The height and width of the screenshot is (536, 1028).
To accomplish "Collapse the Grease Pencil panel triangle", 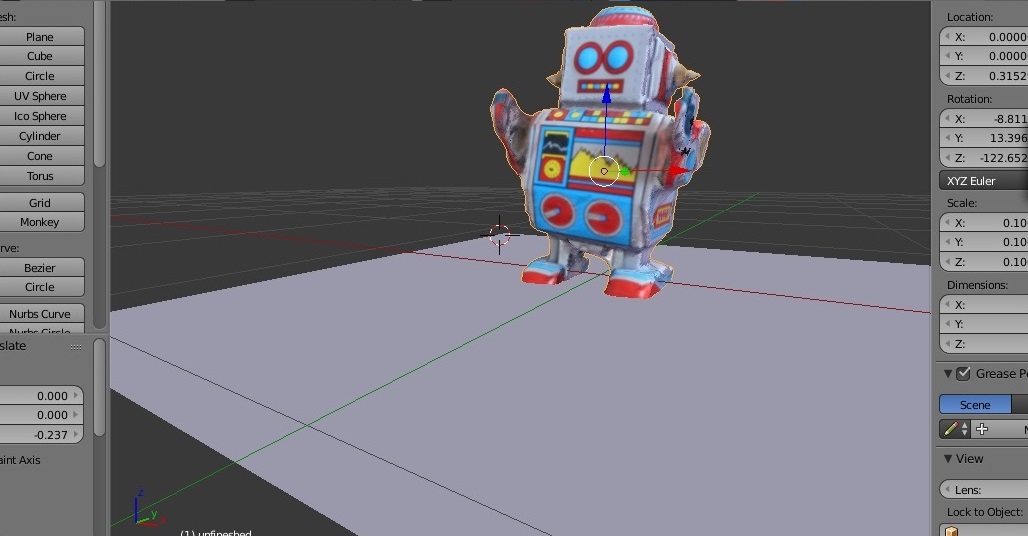I will (x=947, y=374).
